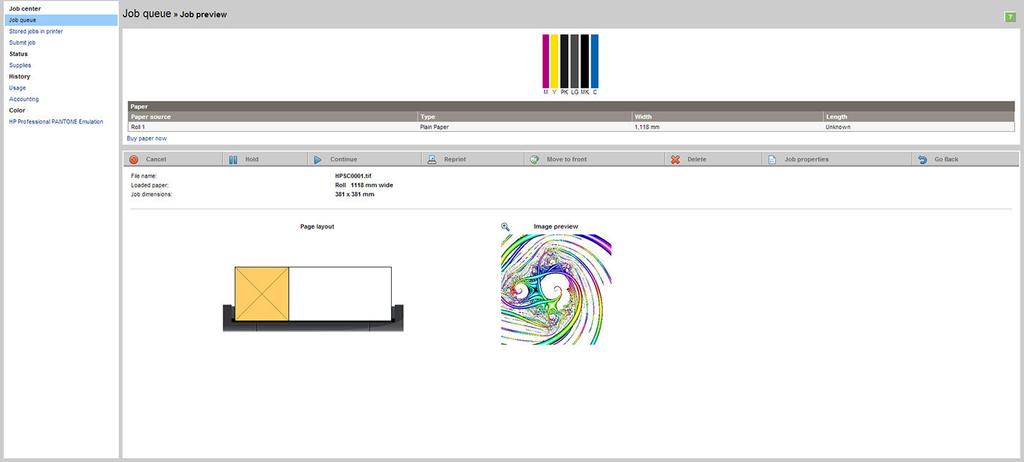Open Stored jobs in printer

[36, 31]
